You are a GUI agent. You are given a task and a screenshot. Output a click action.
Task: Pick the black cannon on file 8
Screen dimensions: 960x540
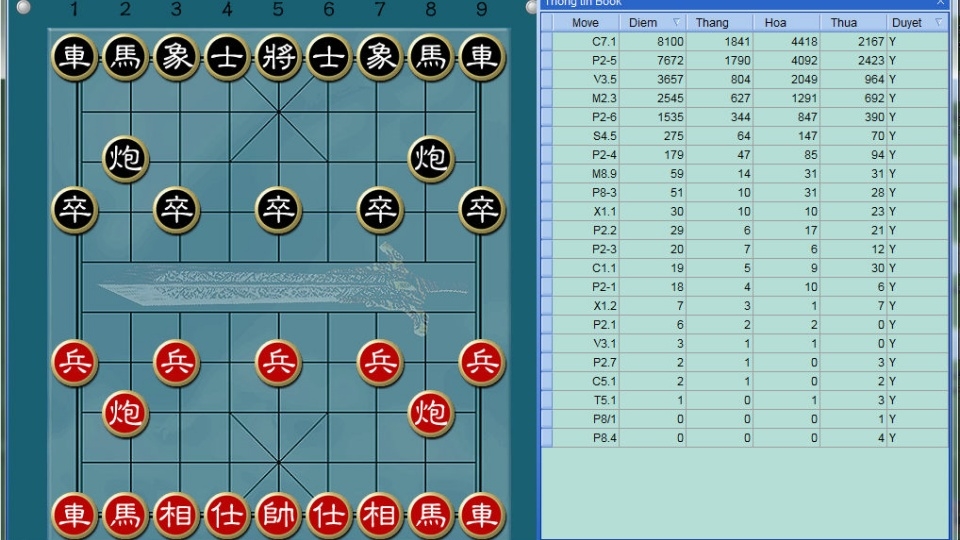(x=430, y=159)
